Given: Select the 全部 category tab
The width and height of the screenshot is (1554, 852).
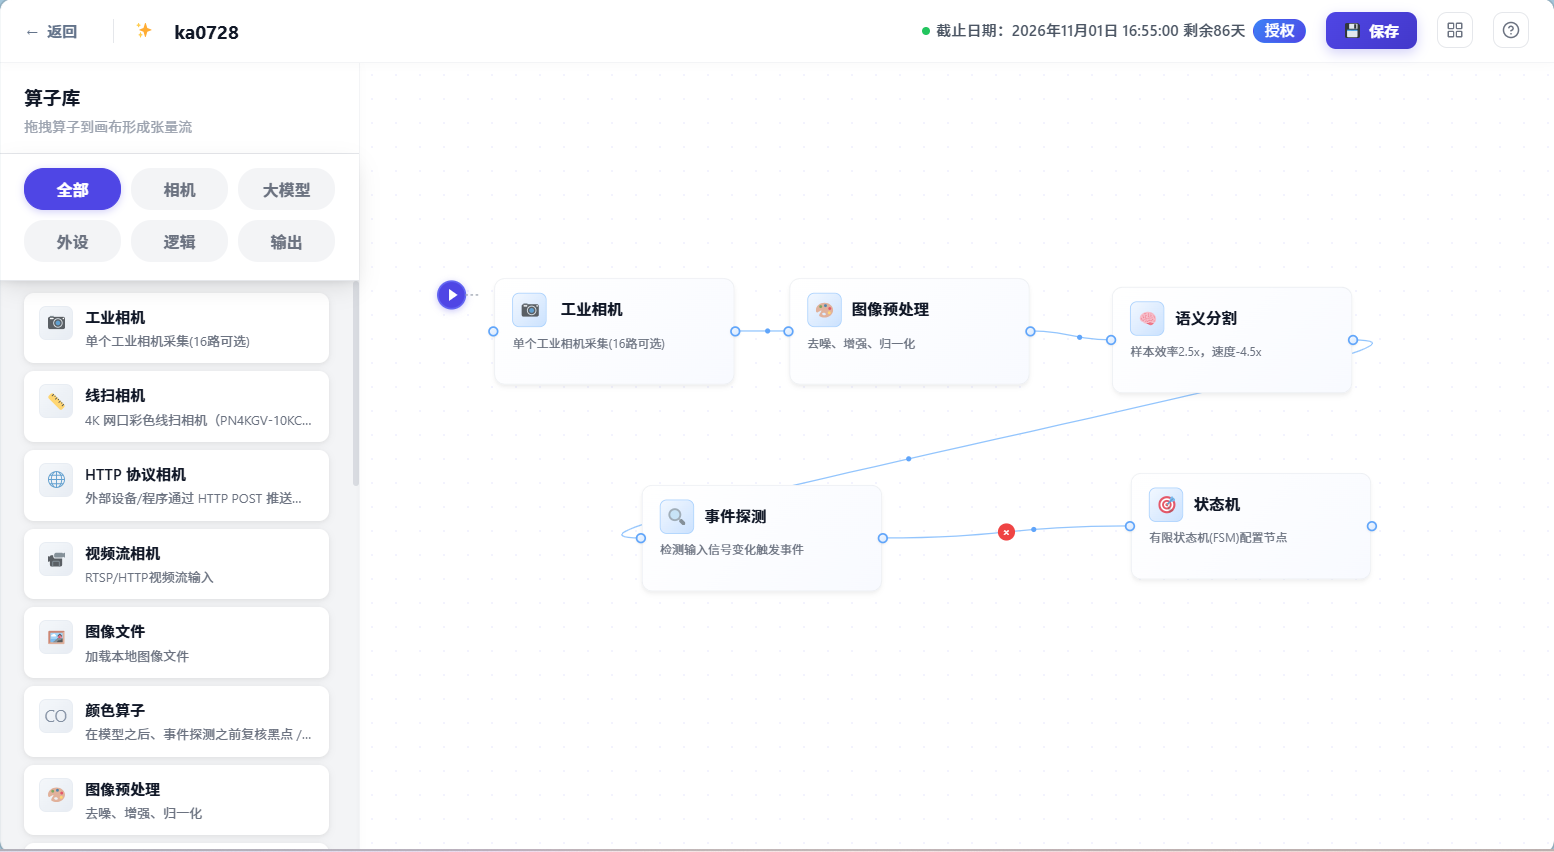Looking at the screenshot, I should coord(72,189).
